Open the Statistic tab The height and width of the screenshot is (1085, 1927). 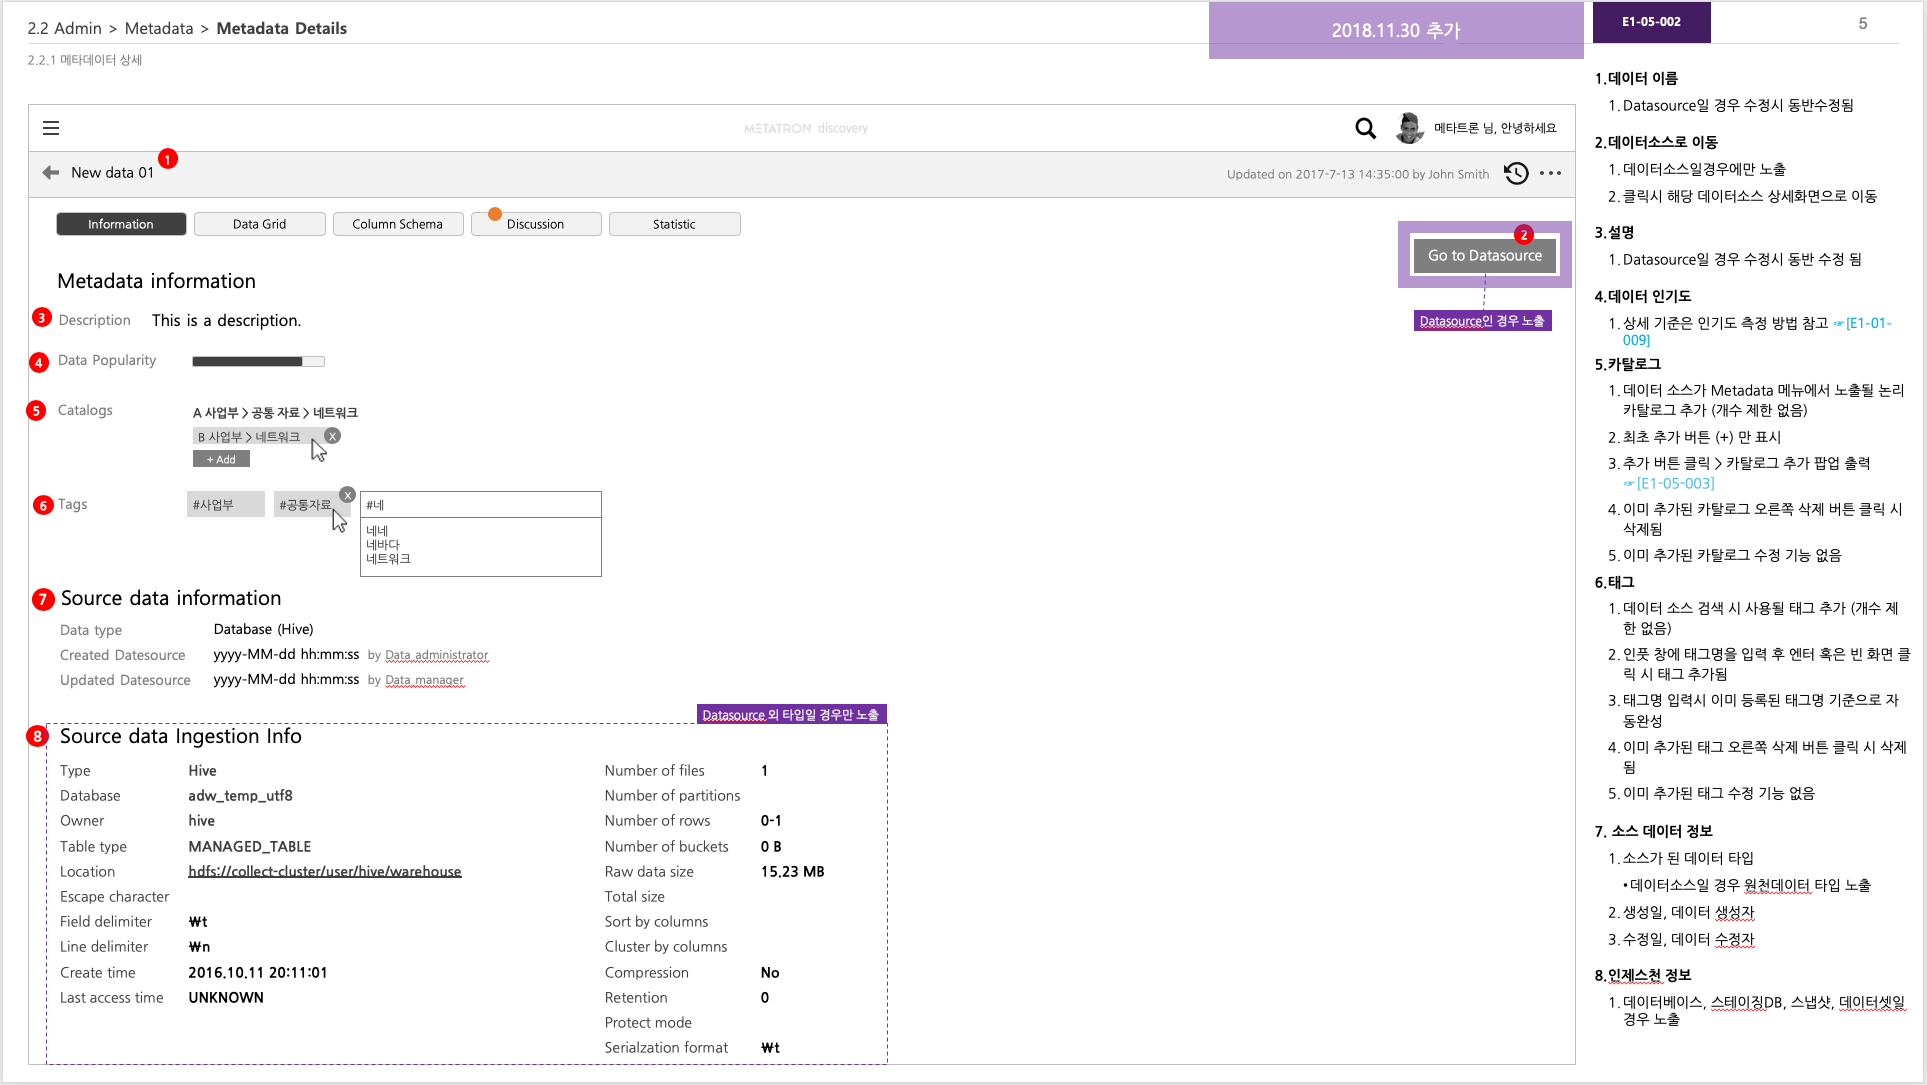[674, 224]
